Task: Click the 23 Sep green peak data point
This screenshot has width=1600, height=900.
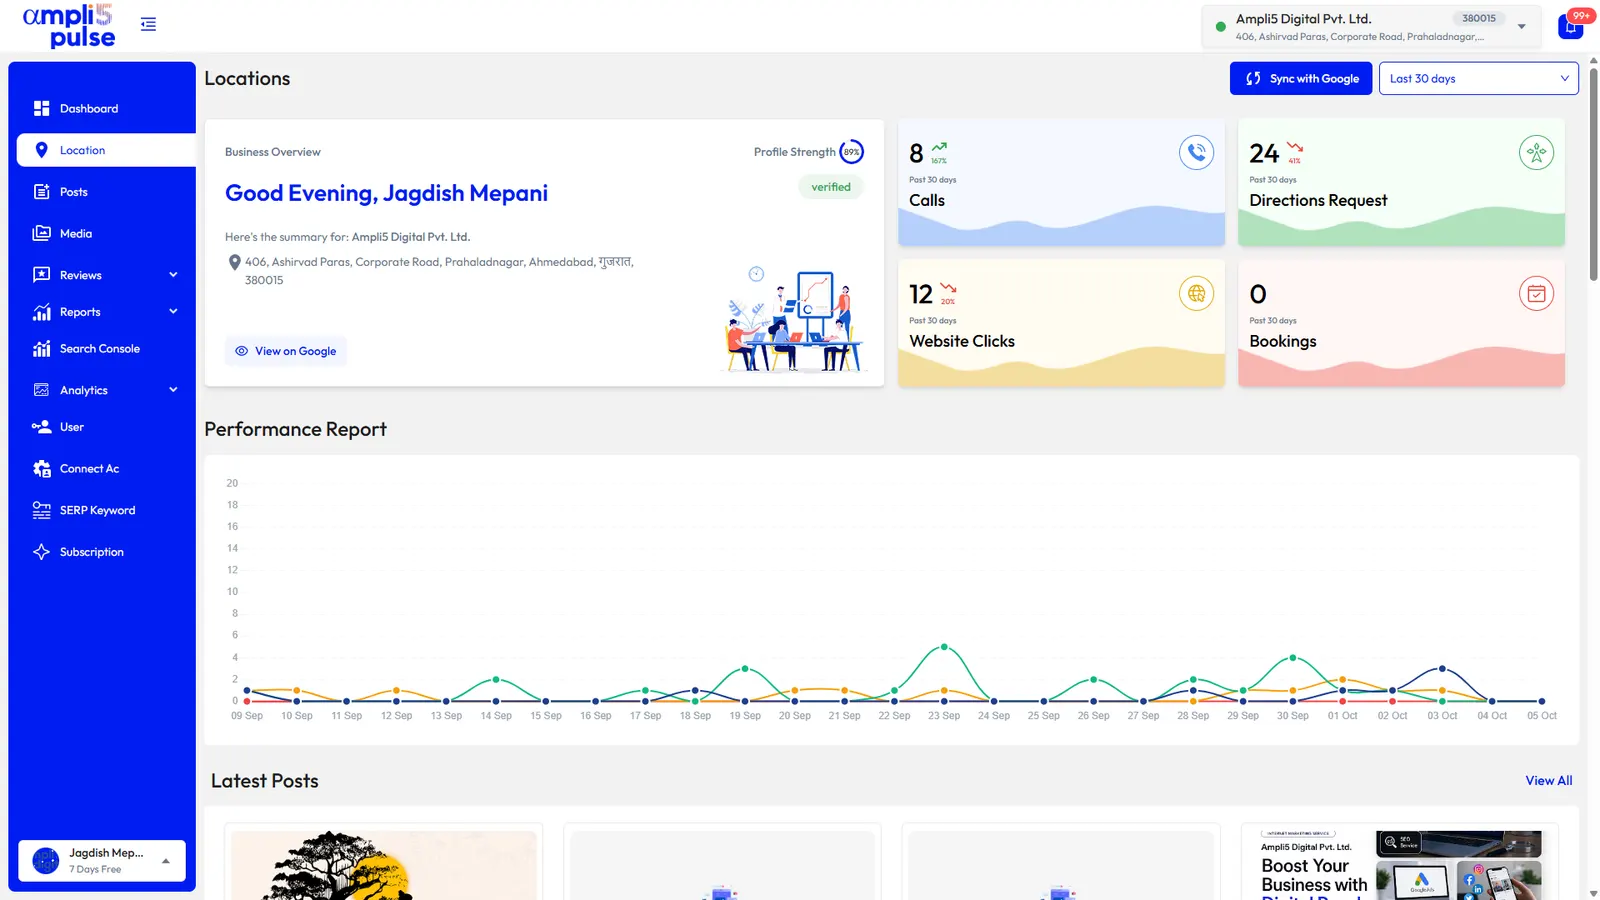Action: 944,647
